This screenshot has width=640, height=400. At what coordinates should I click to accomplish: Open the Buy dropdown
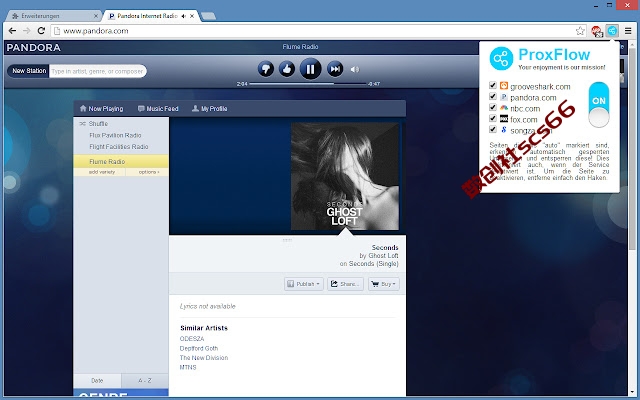click(384, 284)
